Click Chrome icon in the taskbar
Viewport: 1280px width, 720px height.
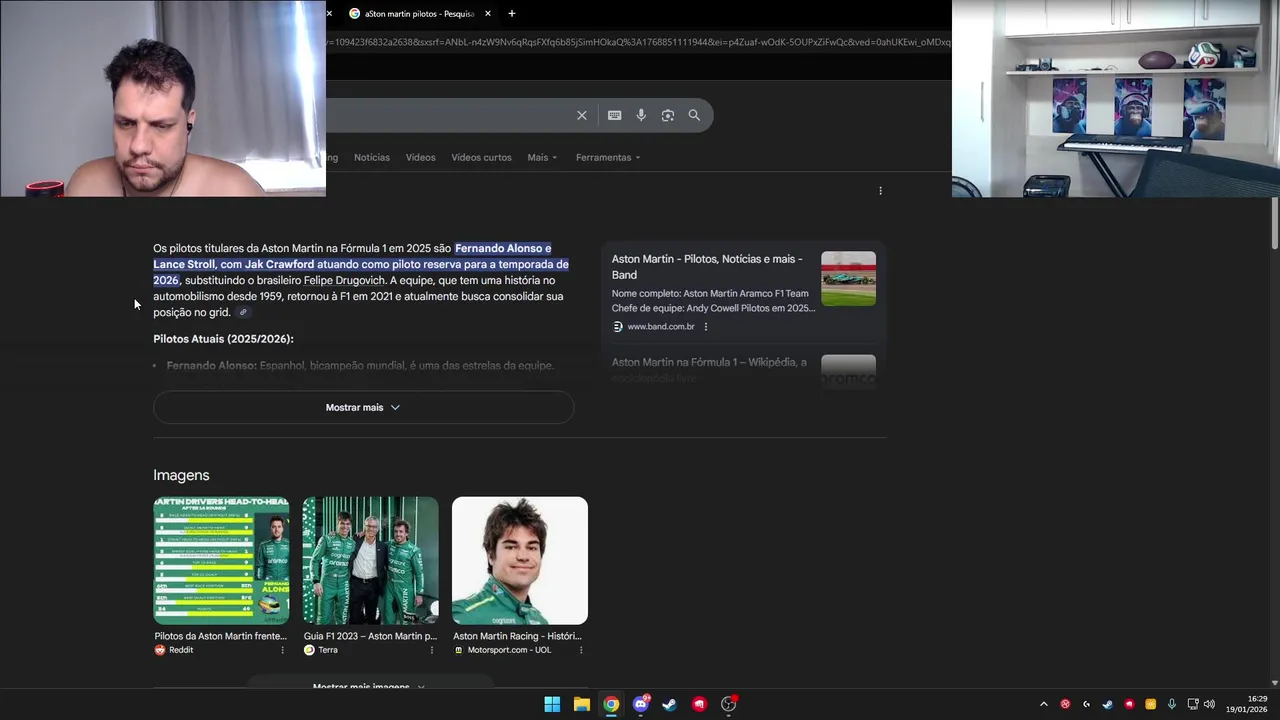(x=611, y=704)
